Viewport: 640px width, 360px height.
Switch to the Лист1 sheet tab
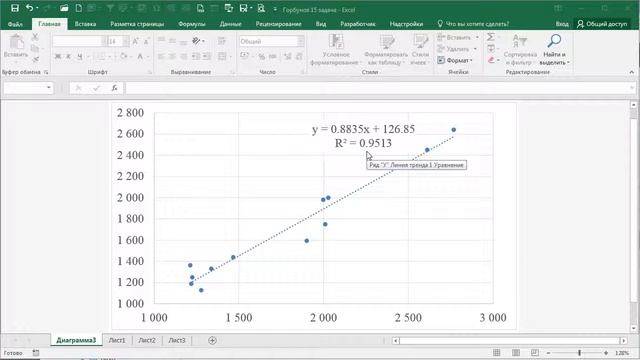pos(117,340)
